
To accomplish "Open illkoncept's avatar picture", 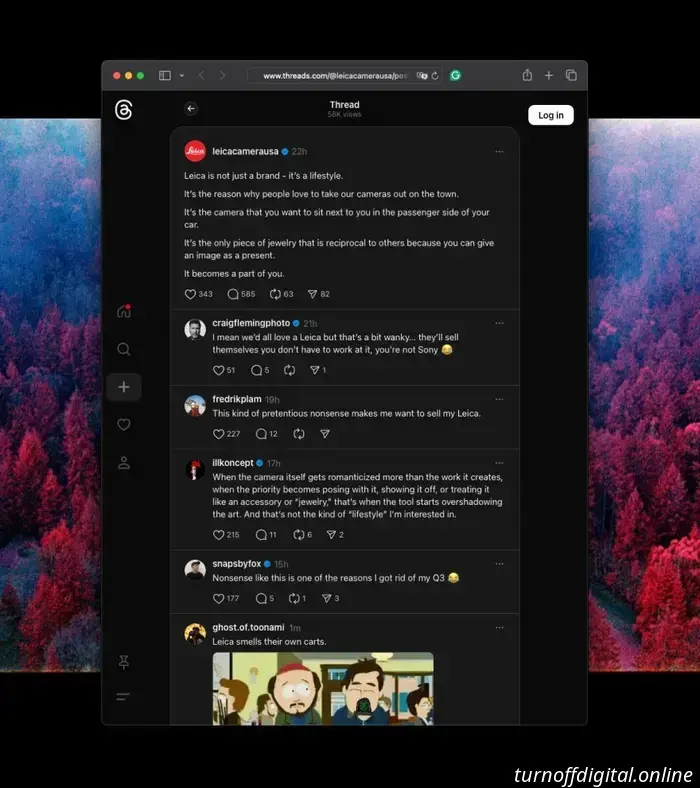I will coord(195,469).
